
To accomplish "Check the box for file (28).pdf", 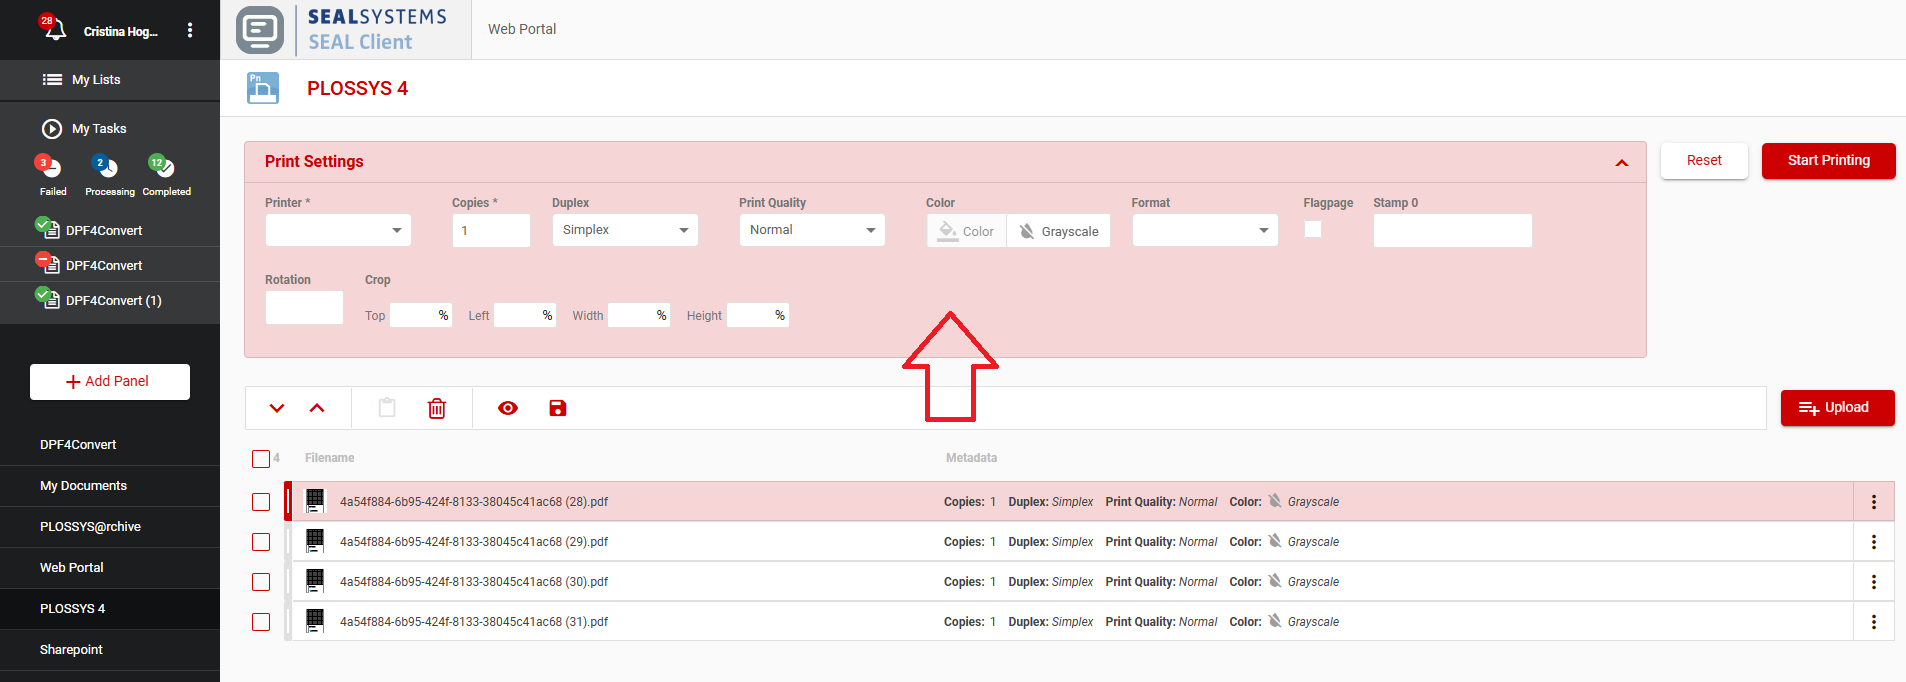I will click(261, 502).
